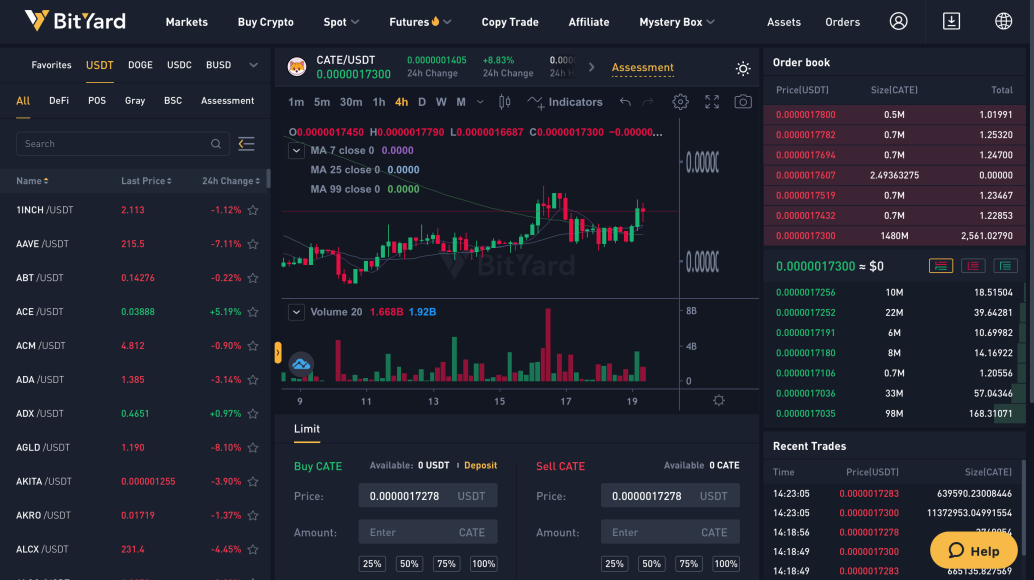Open the user account profile icon
Screen dimensions: 1034x580
pyautogui.click(x=898, y=22)
